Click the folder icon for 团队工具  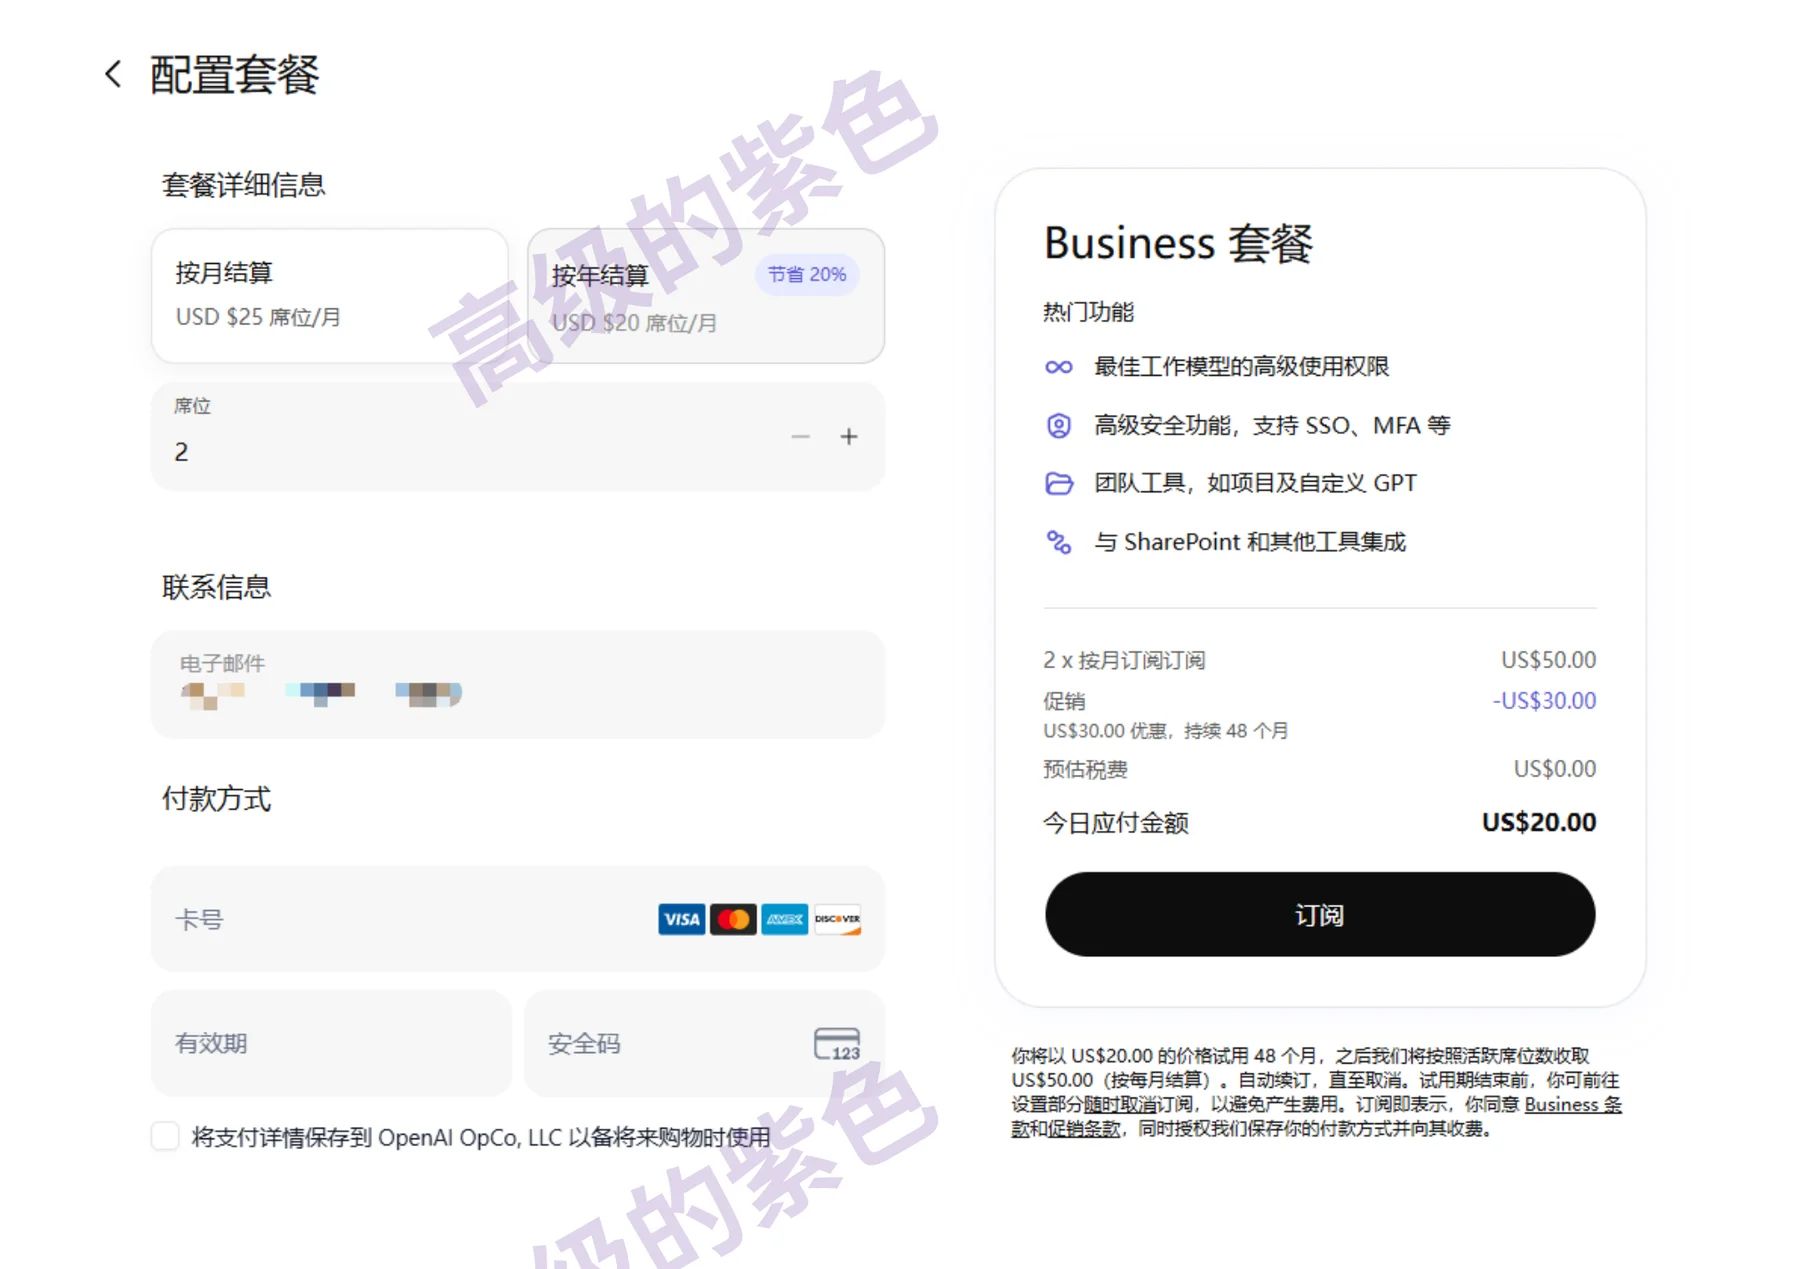1059,484
